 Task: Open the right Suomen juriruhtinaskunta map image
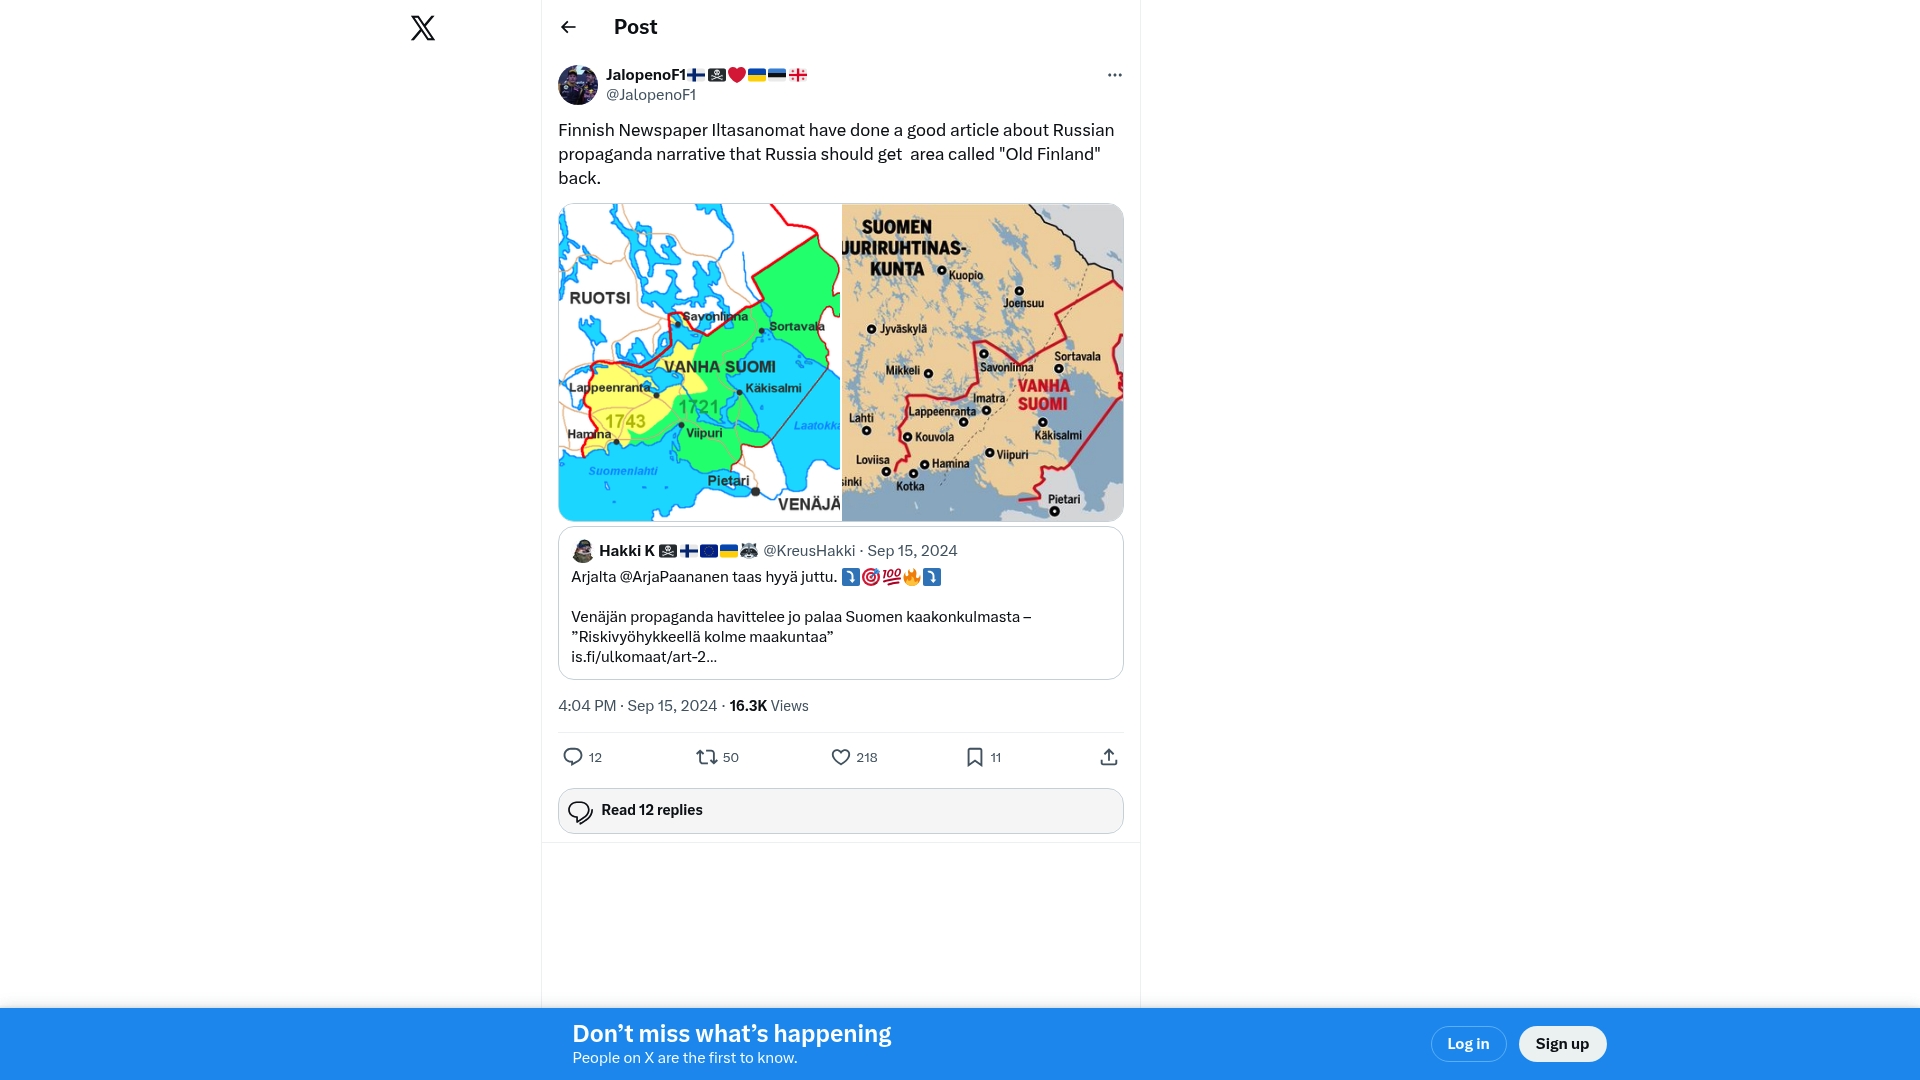982,362
